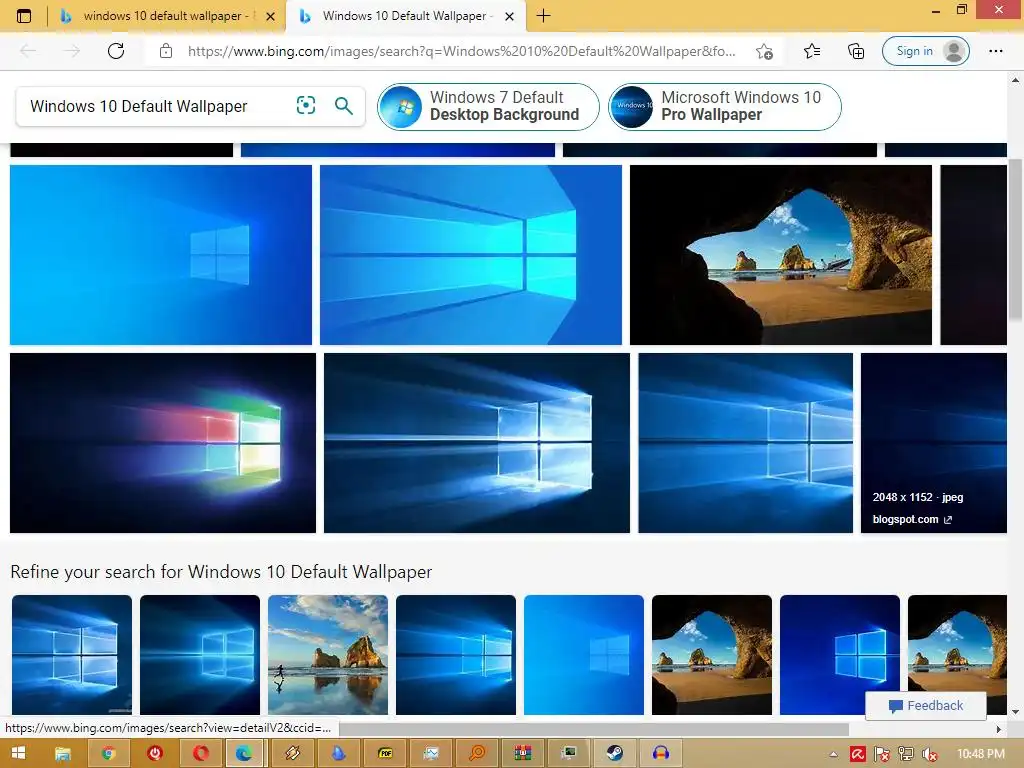
Task: Open the light blue flat Windows logo wallpaper
Action: tap(161, 255)
